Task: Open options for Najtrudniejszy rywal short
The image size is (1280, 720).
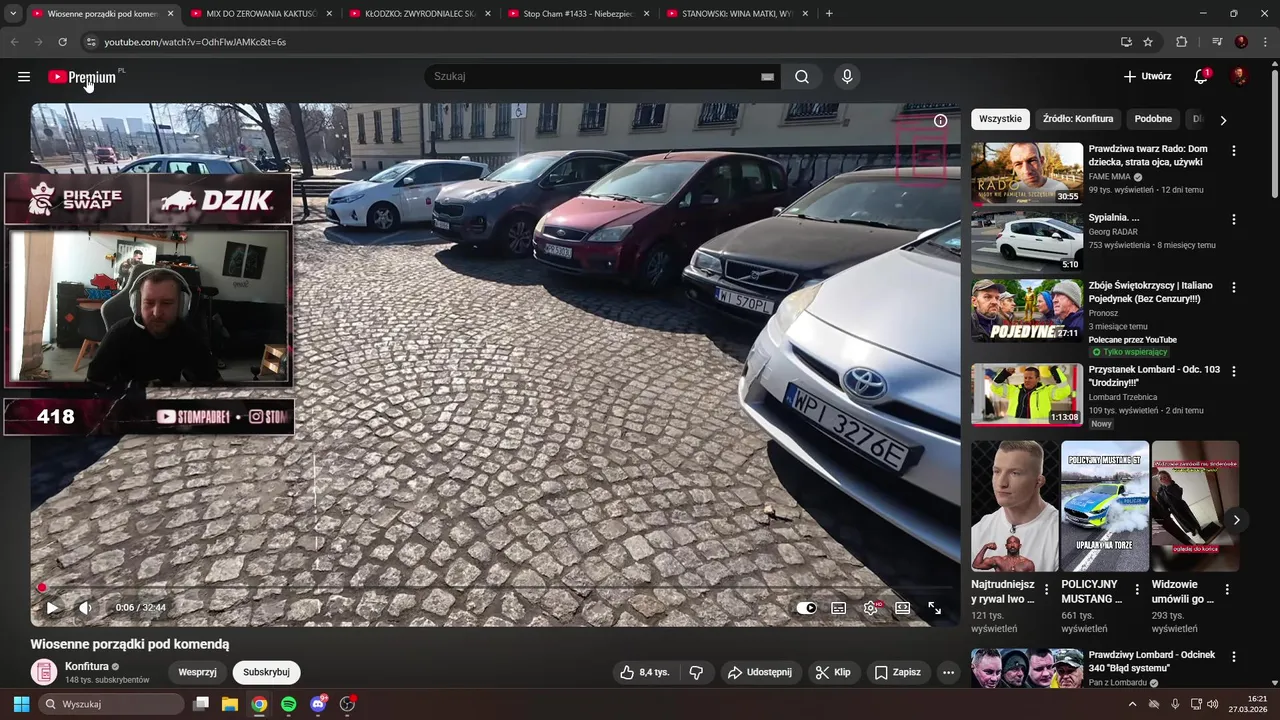Action: coord(1047,590)
